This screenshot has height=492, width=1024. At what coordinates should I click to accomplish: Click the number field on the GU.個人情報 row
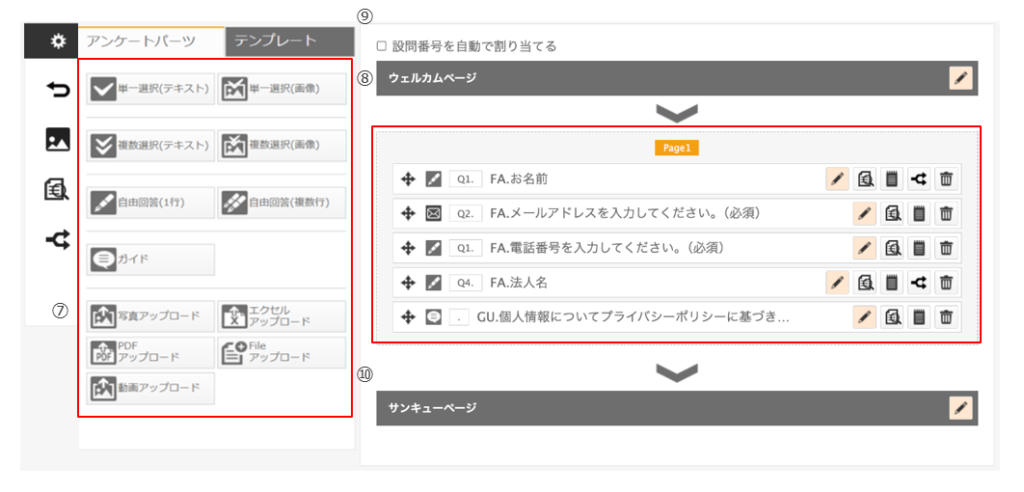460,318
